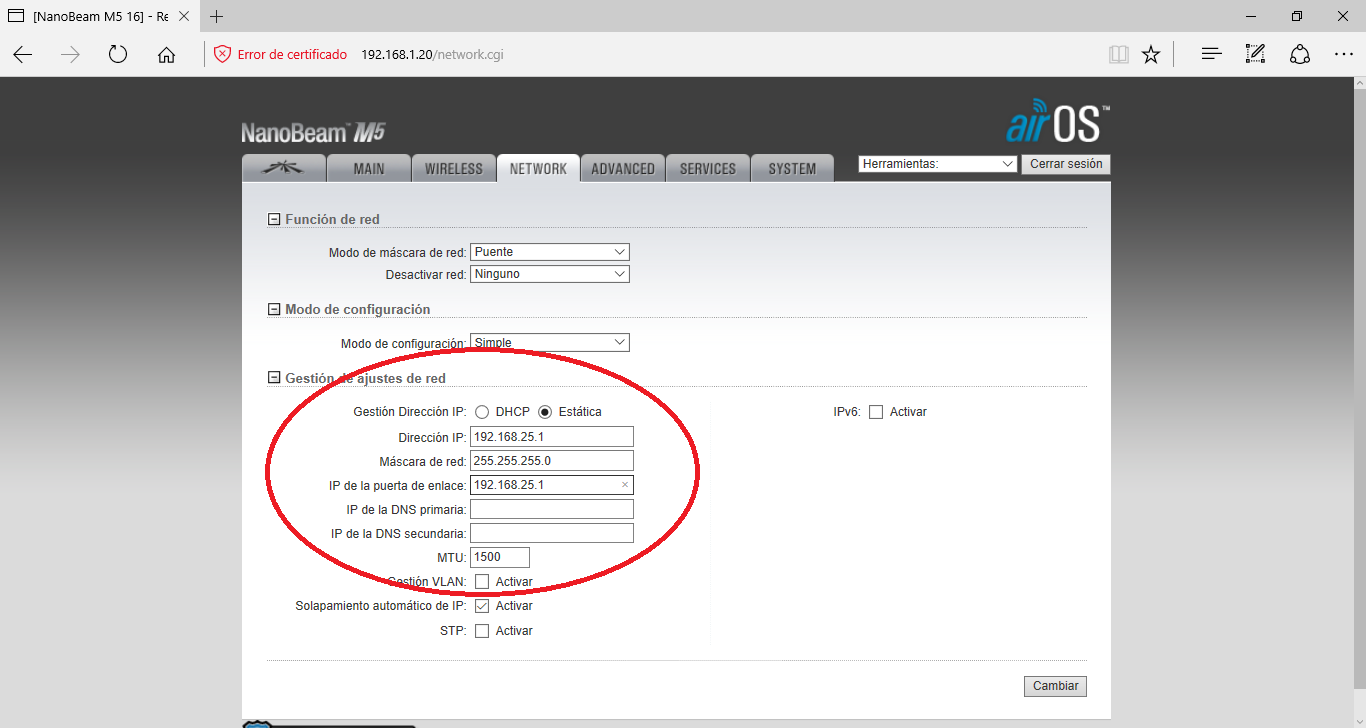
Task: Enable the IPv6 Activar checkbox
Action: 876,412
